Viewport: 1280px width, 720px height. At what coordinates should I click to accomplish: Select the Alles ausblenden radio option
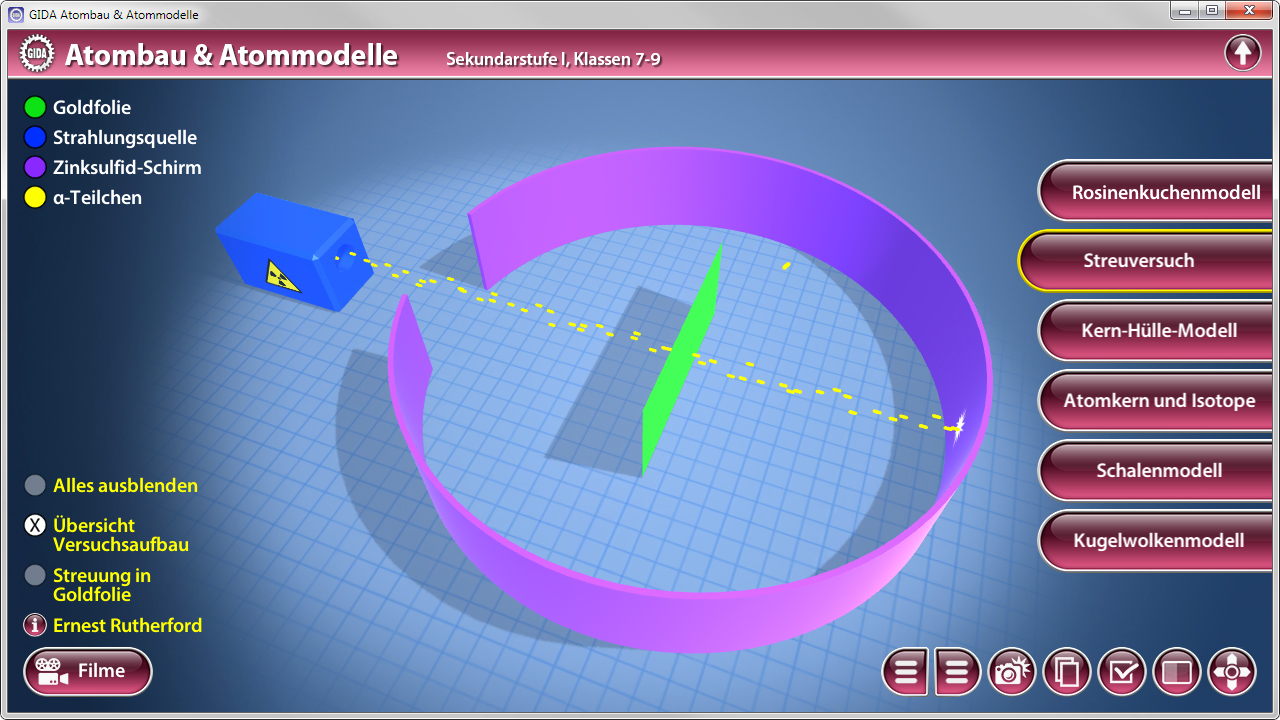35,486
